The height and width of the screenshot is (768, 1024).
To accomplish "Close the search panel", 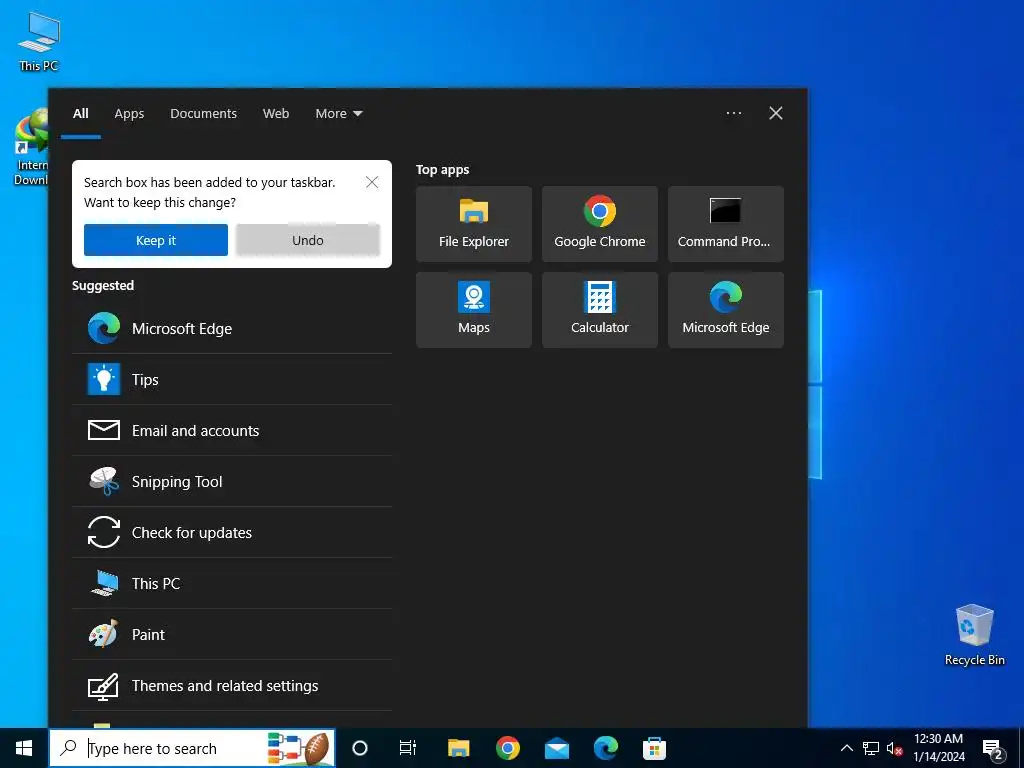I will (776, 113).
